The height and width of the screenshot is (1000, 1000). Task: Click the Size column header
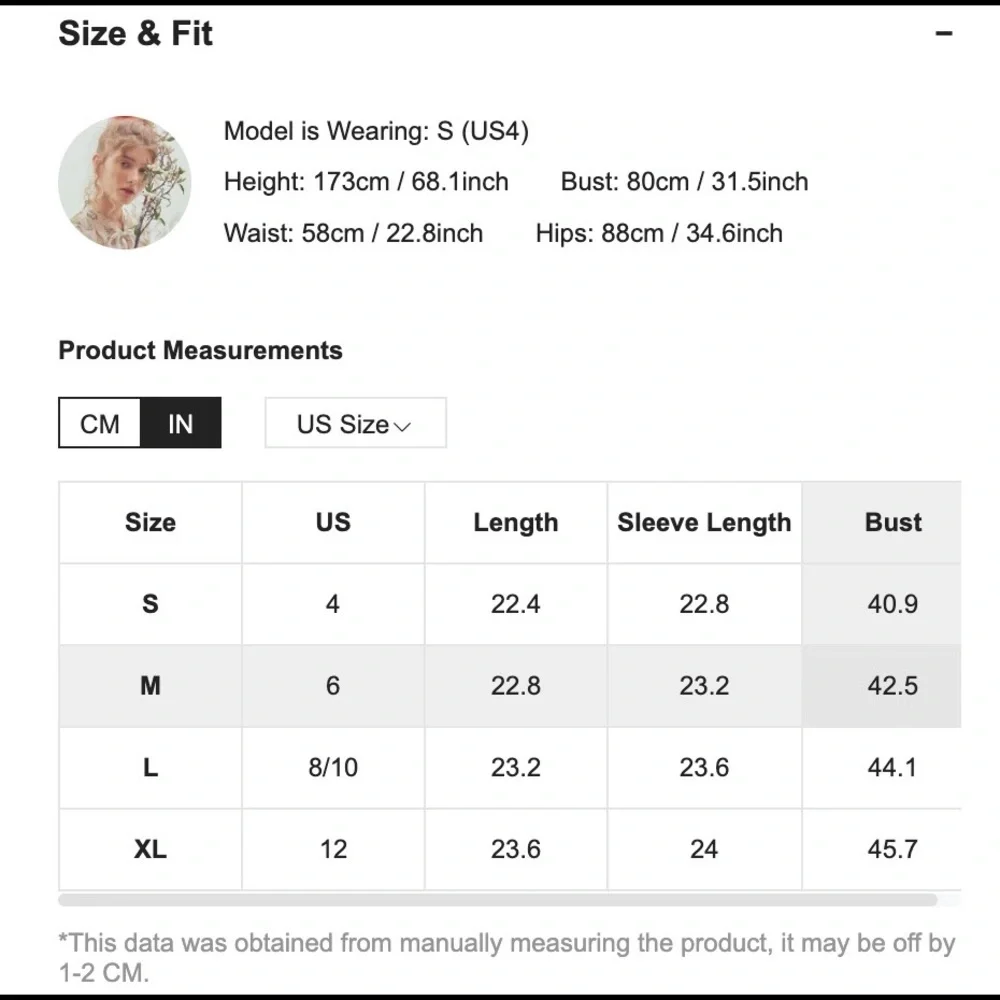pos(150,523)
